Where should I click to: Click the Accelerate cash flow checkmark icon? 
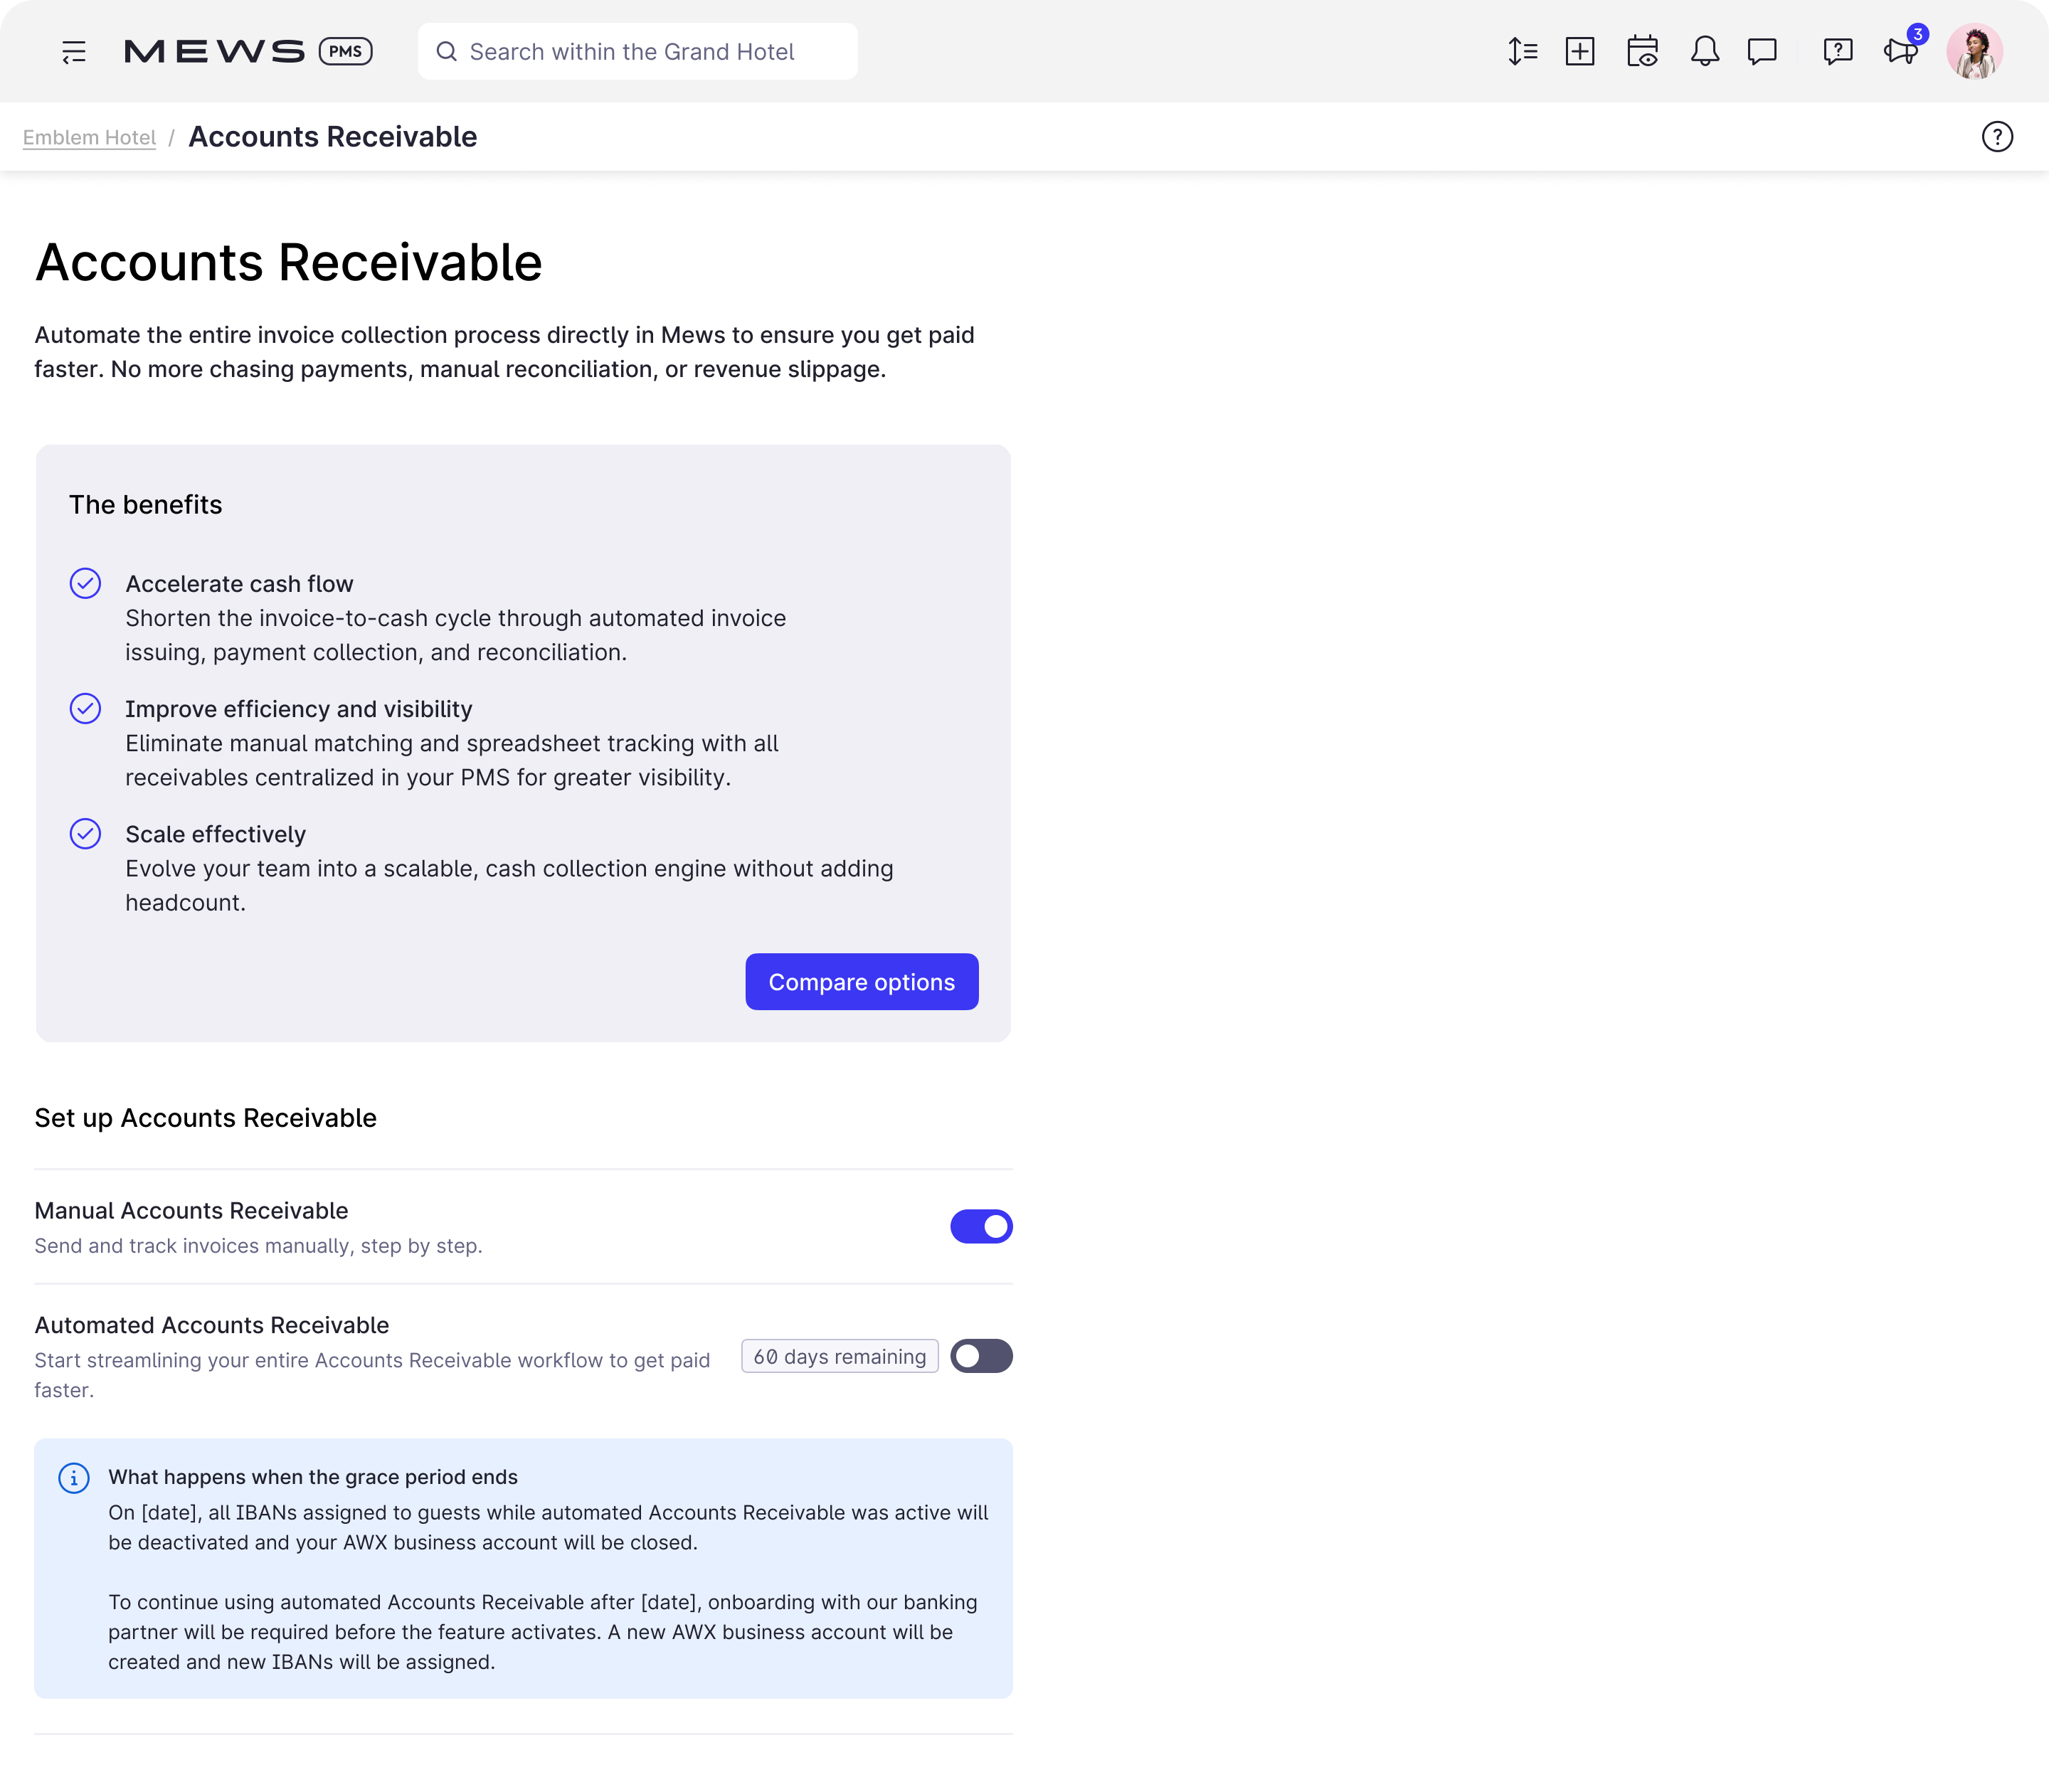85,583
